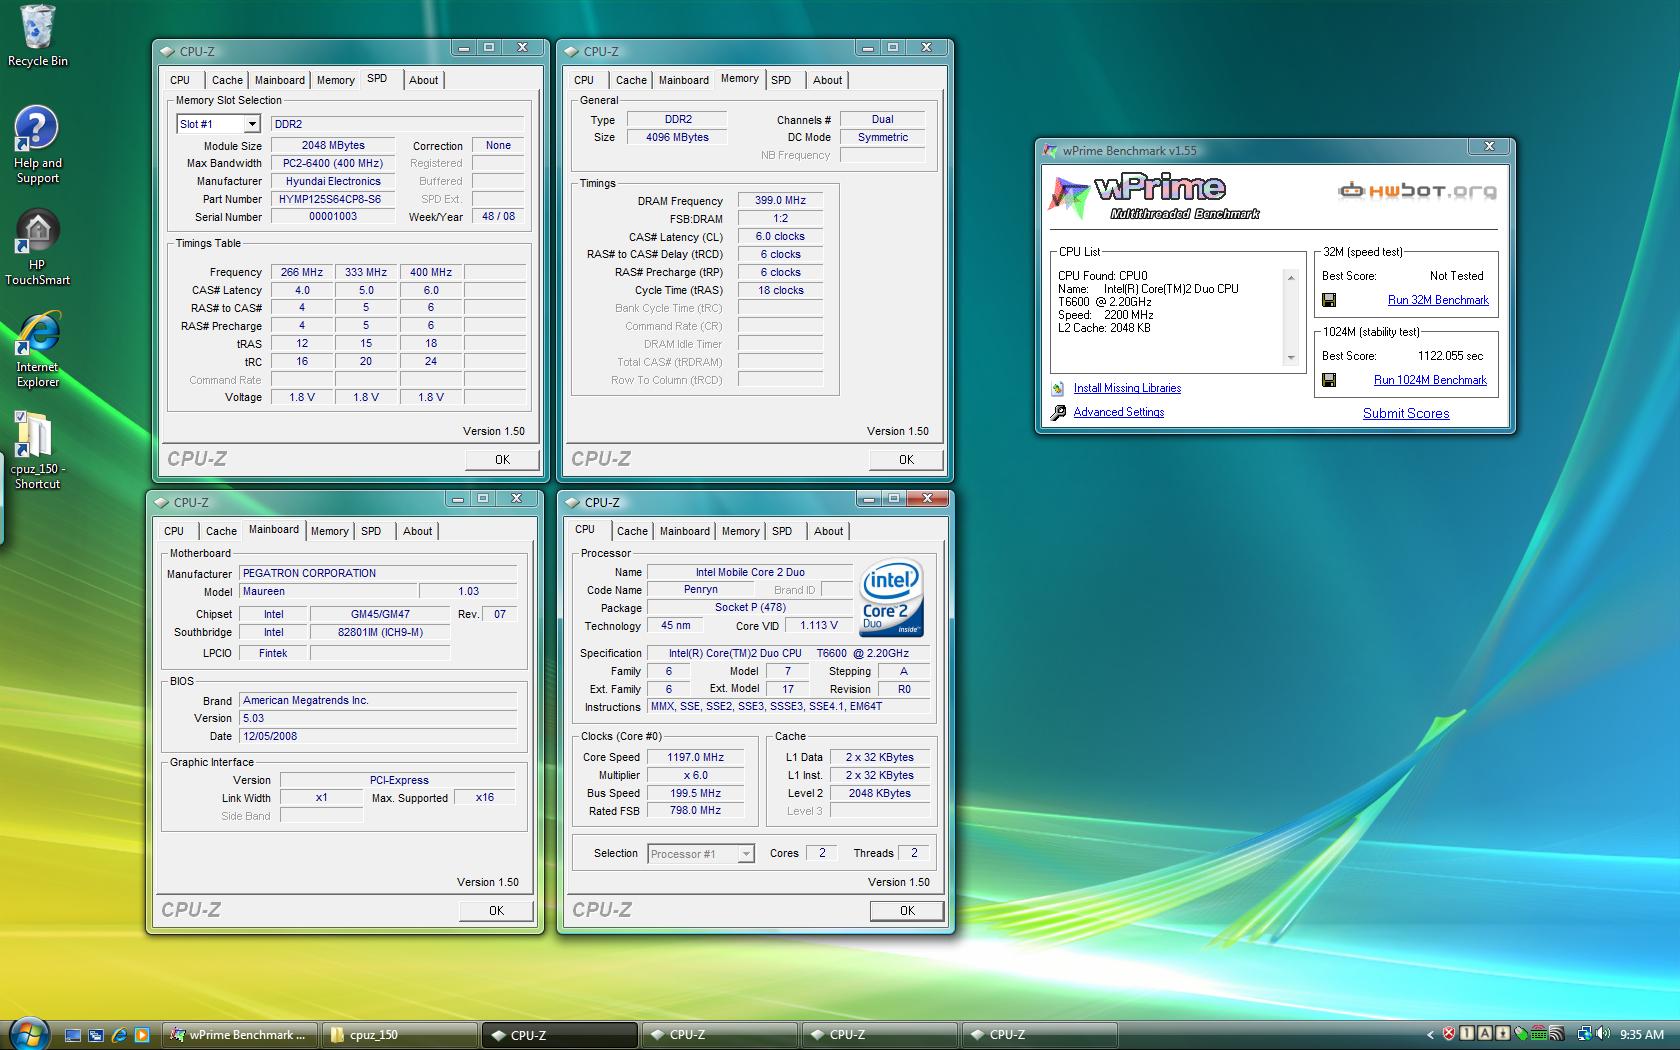Select Cache tab in the Memory CPU-Z window

[631, 80]
